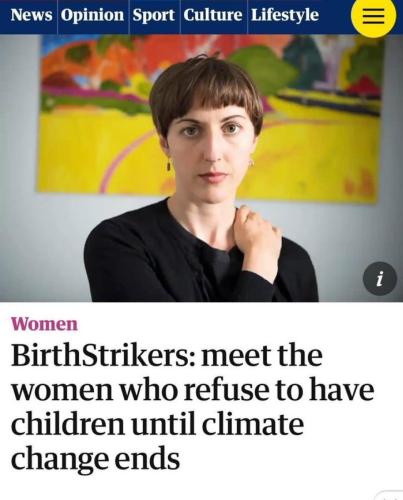Navigate to the Lifestyle tab
Viewport: 403px width, 500px height.
(285, 15)
